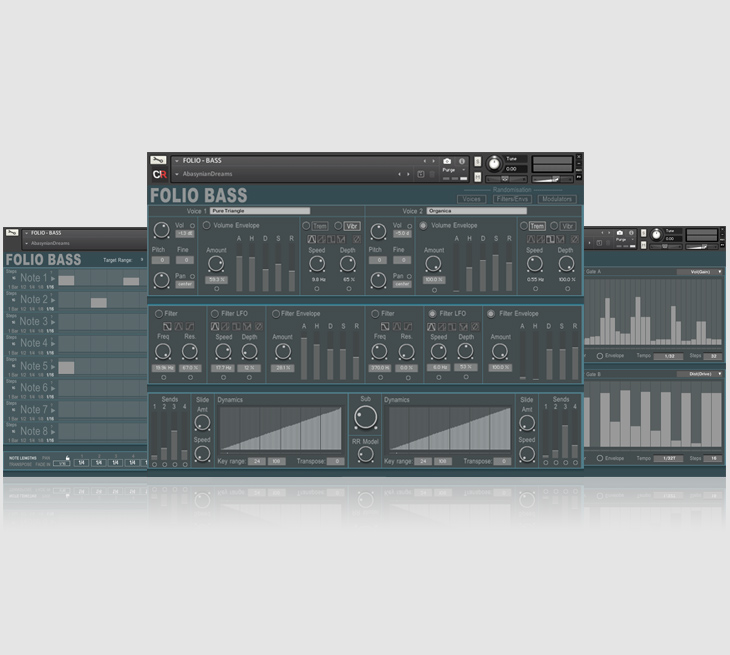Viewport: 730px width, 655px height.
Task: Click the Note 3 play arrow in left window
Action: [x=53, y=322]
